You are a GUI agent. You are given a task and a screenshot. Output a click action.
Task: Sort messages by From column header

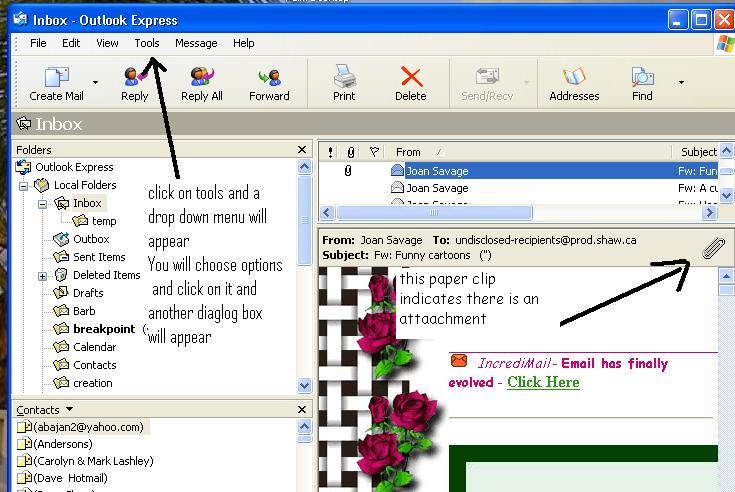click(409, 152)
